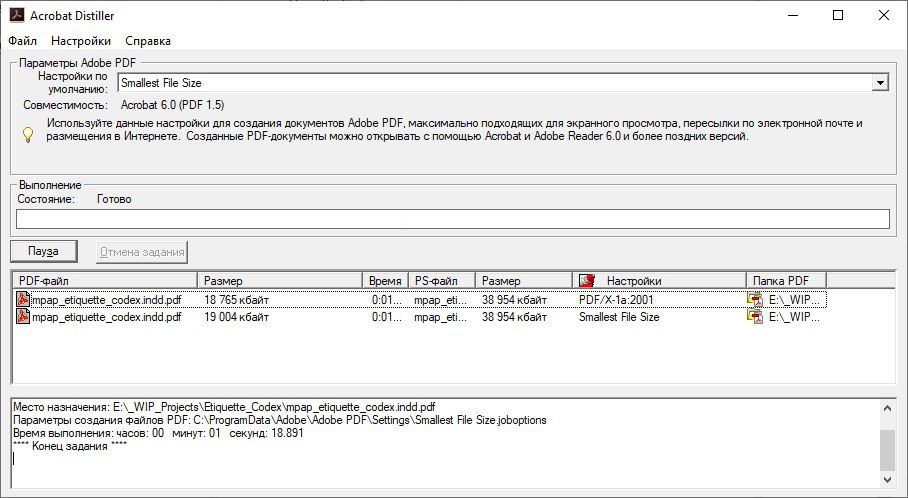Click the PDF/X-1a:2001 settings cell
The width and height of the screenshot is (908, 498).
click(x=616, y=300)
